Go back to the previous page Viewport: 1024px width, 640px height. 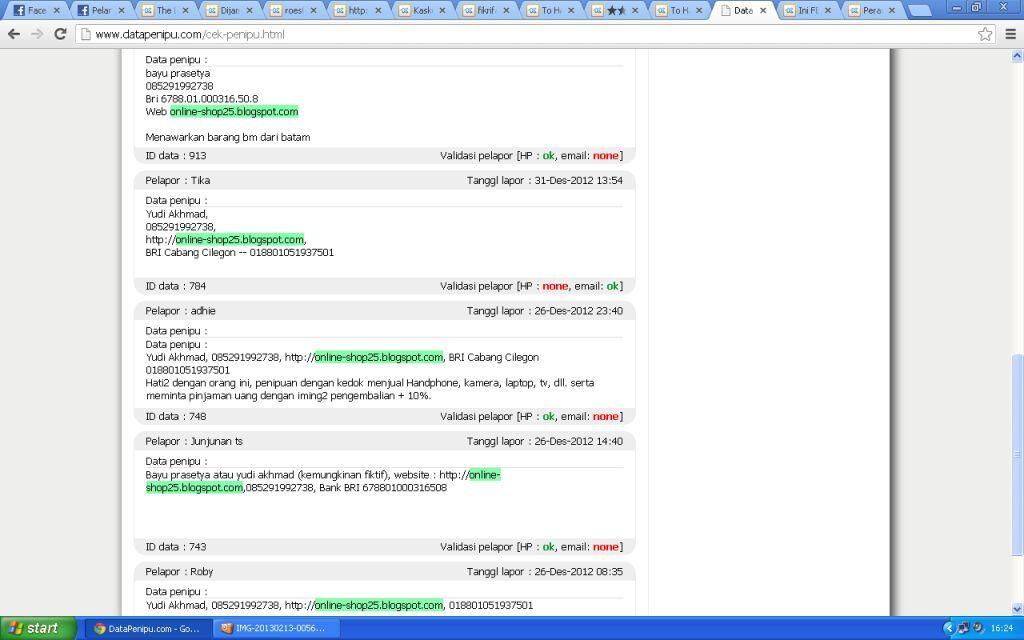click(14, 34)
